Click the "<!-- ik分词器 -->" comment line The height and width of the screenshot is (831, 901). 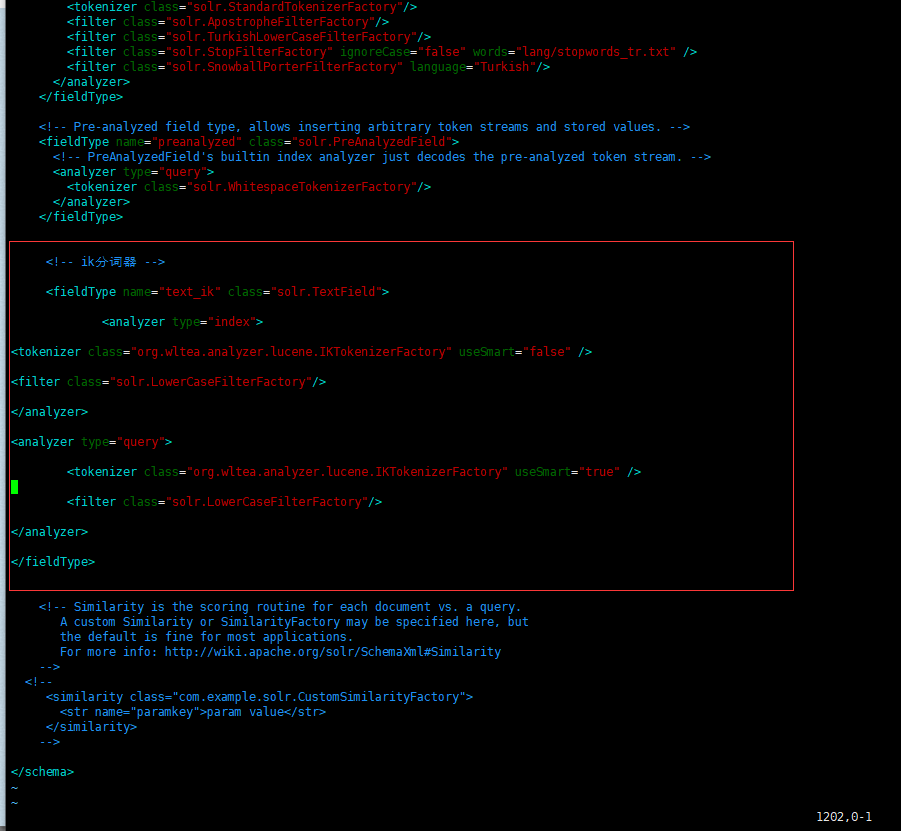[x=106, y=262]
